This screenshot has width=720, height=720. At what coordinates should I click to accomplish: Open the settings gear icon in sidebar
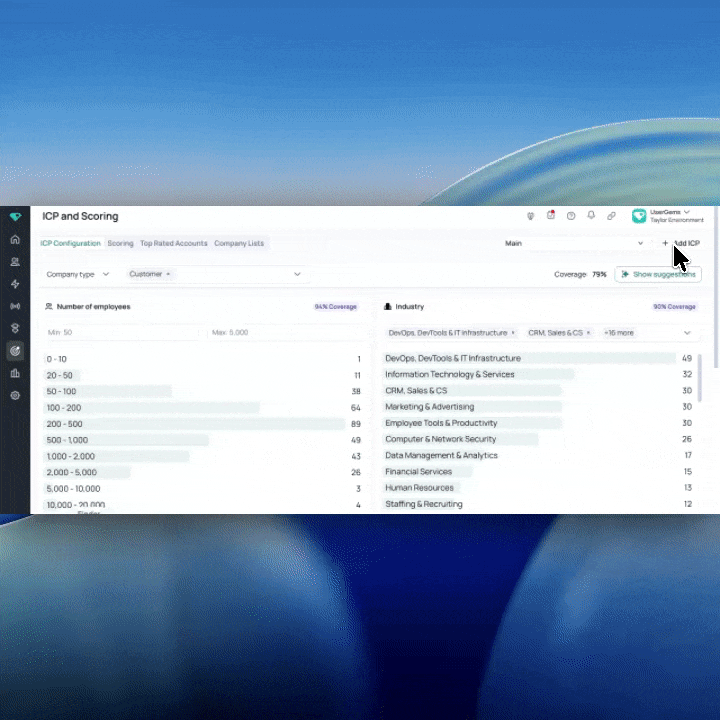(15, 395)
